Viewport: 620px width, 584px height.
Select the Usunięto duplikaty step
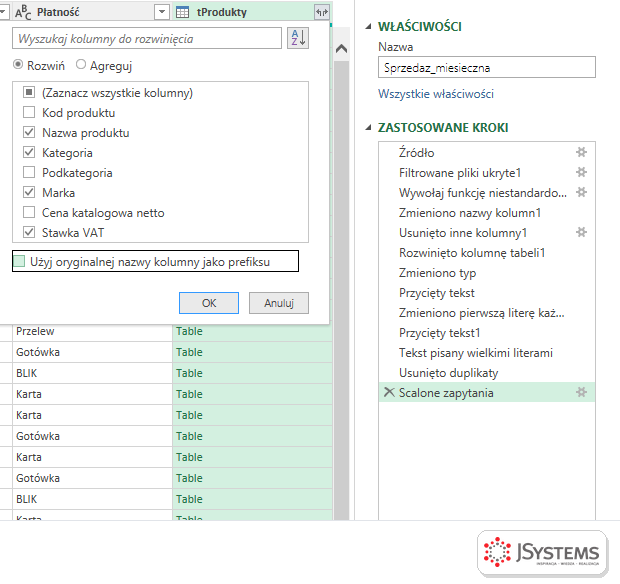[487, 372]
